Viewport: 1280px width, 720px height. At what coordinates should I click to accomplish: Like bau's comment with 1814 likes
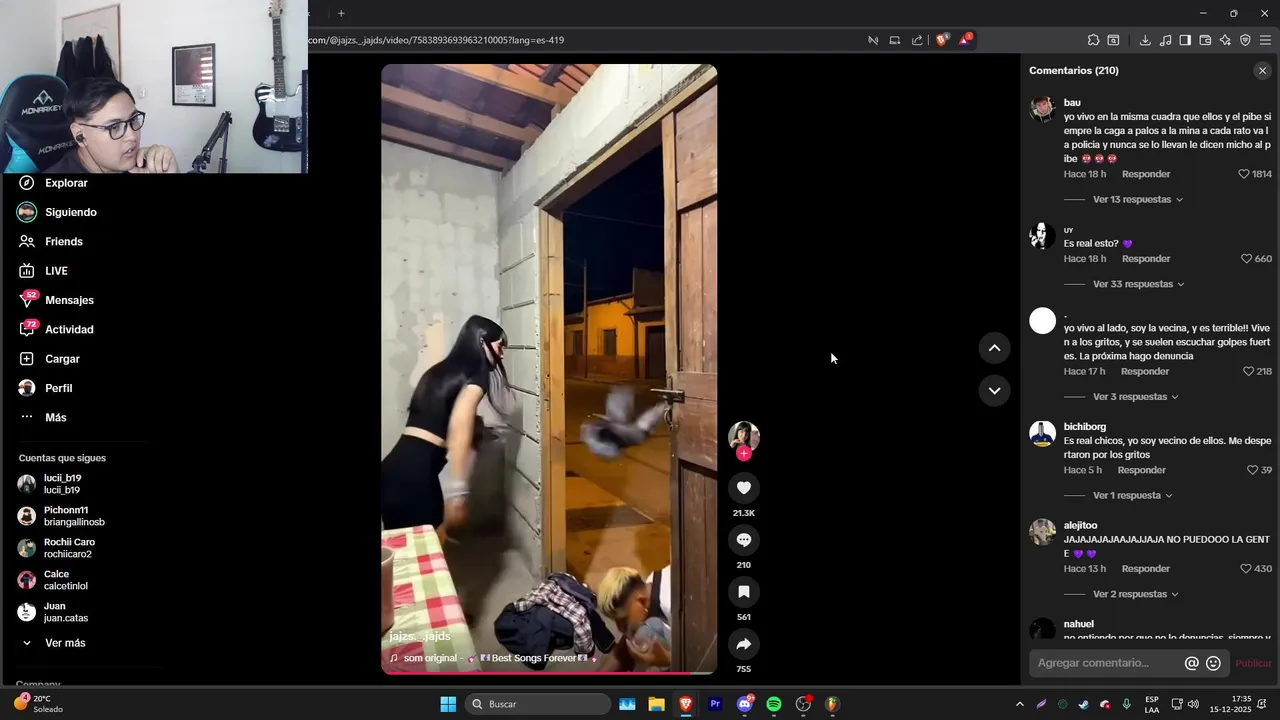1244,174
